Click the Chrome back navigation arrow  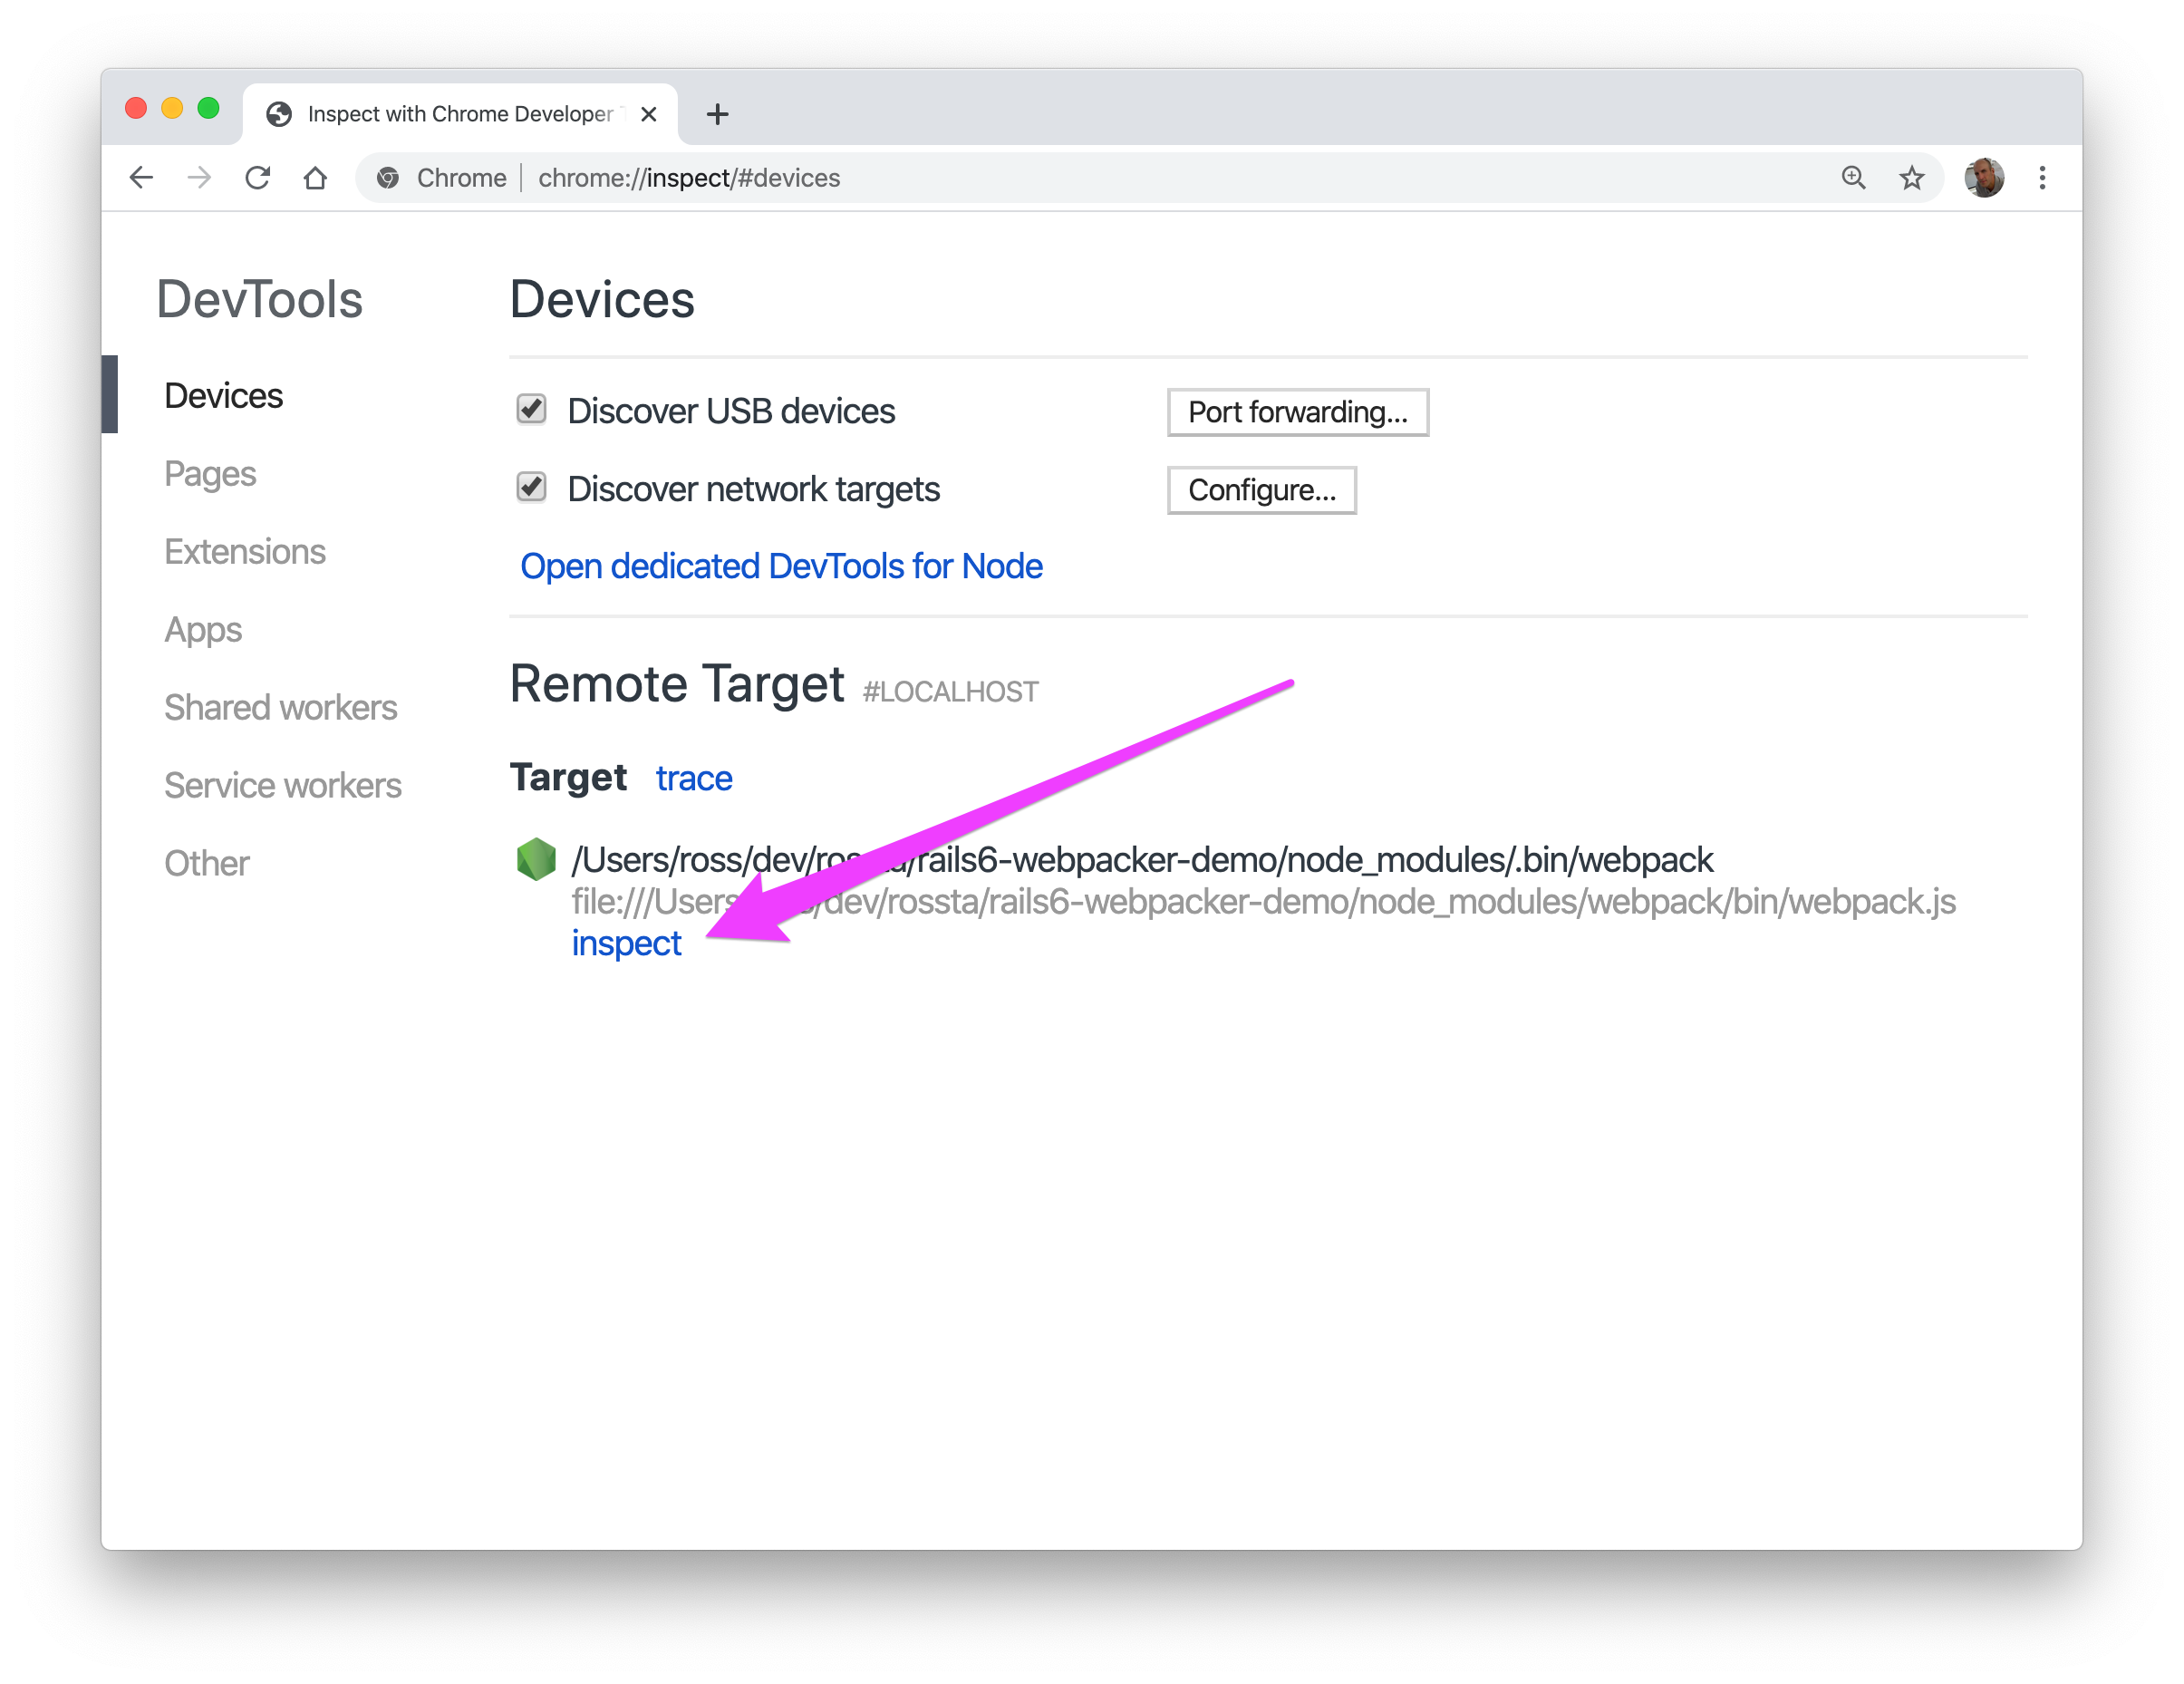143,177
